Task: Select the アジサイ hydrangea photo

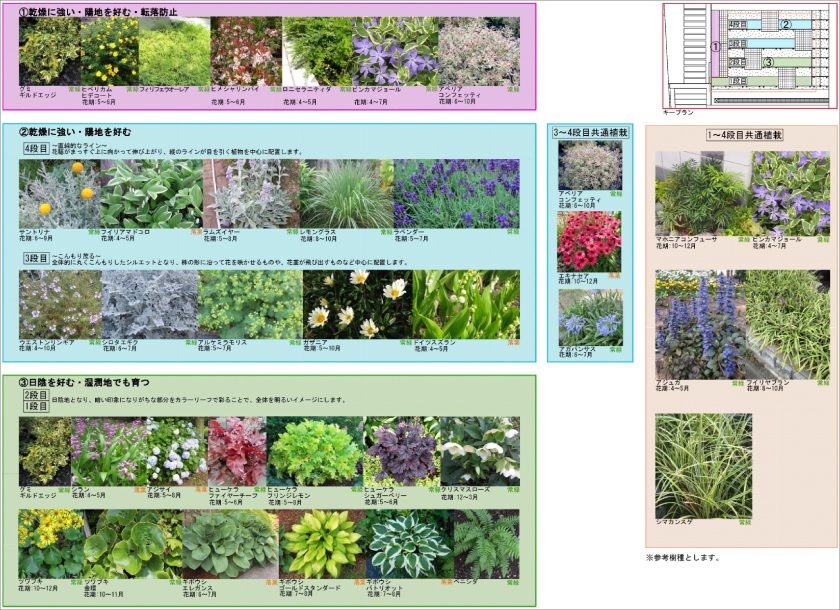Action: 177,451
